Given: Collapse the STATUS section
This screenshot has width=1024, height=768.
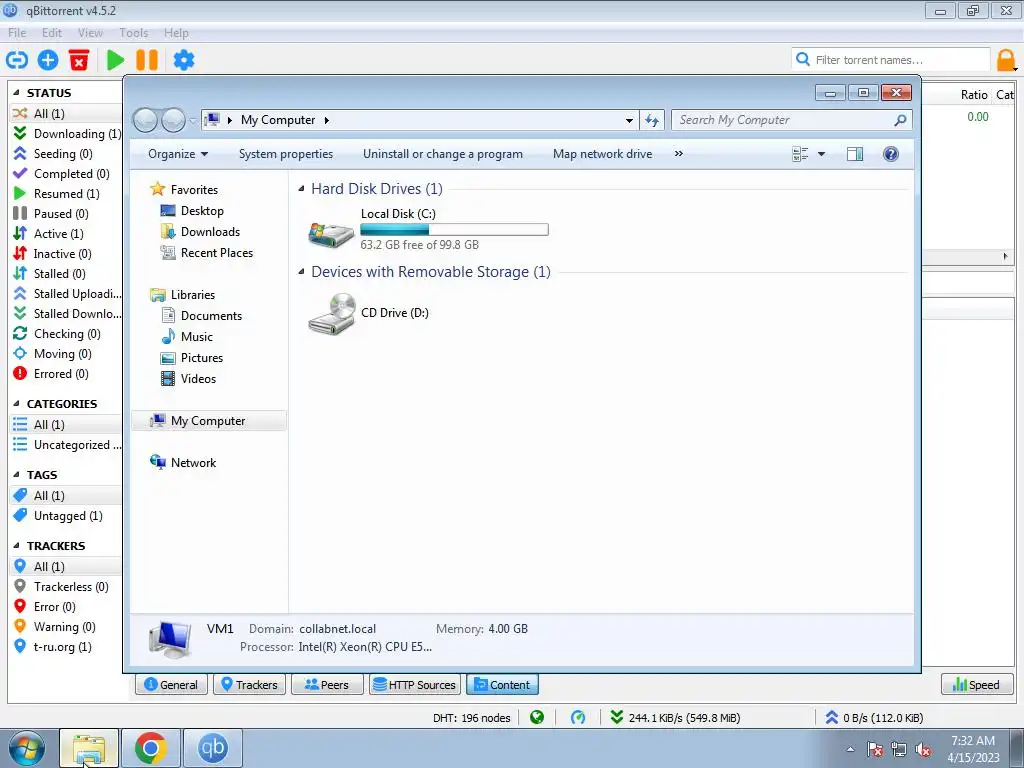Looking at the screenshot, I should pyautogui.click(x=16, y=93).
